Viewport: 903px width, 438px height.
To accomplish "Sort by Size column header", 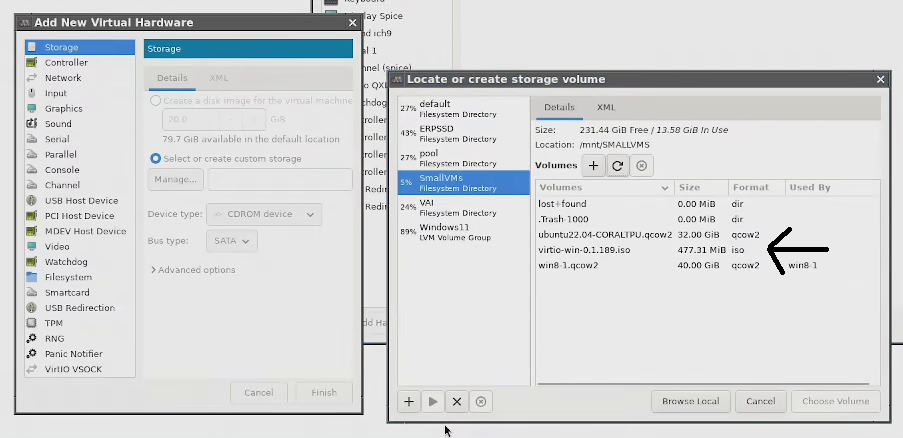I will point(701,188).
